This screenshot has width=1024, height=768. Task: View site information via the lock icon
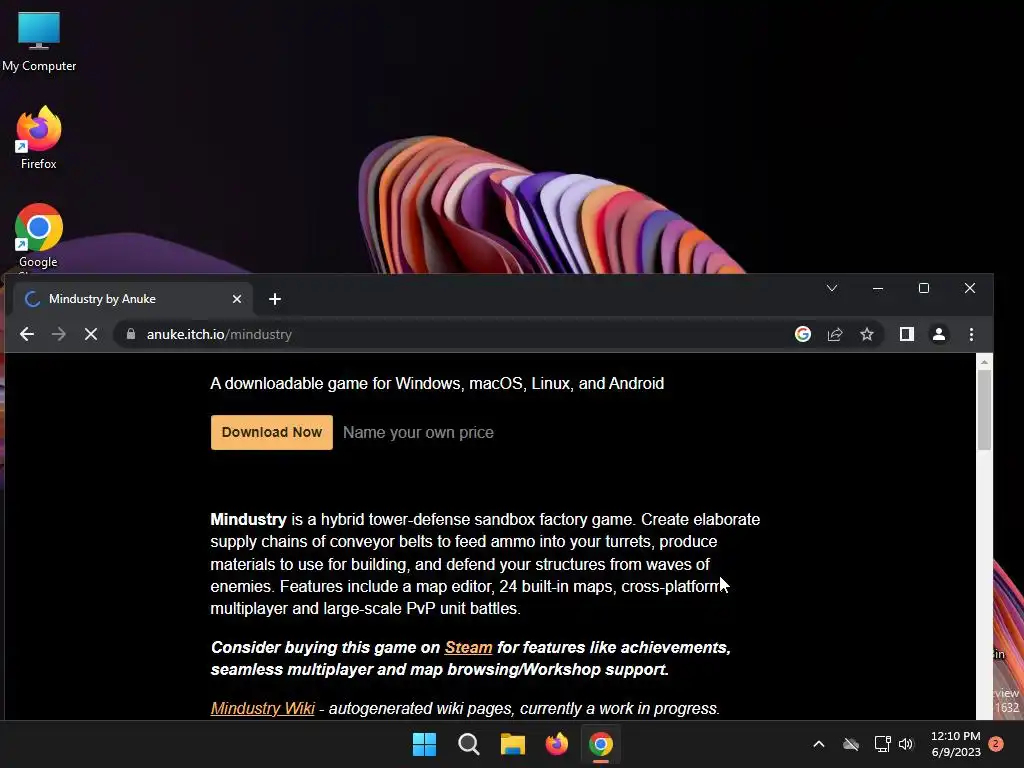click(131, 334)
